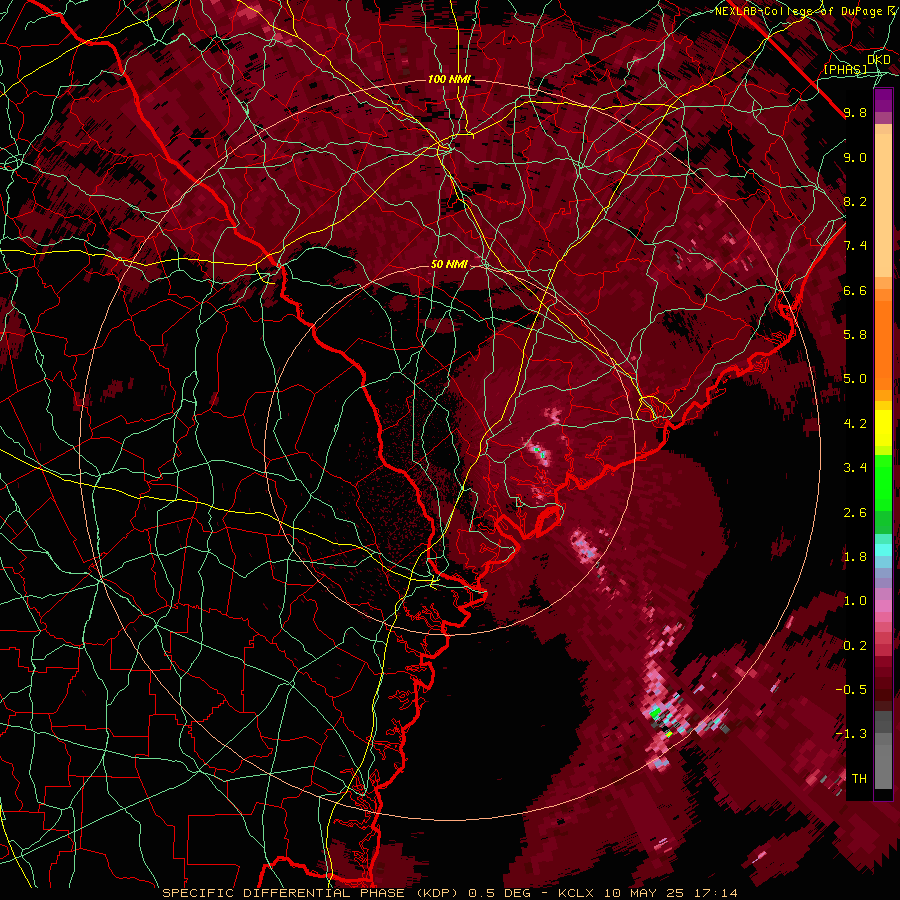Click the 0.2 legend value
Image resolution: width=900 pixels, height=900 pixels.
point(855,646)
